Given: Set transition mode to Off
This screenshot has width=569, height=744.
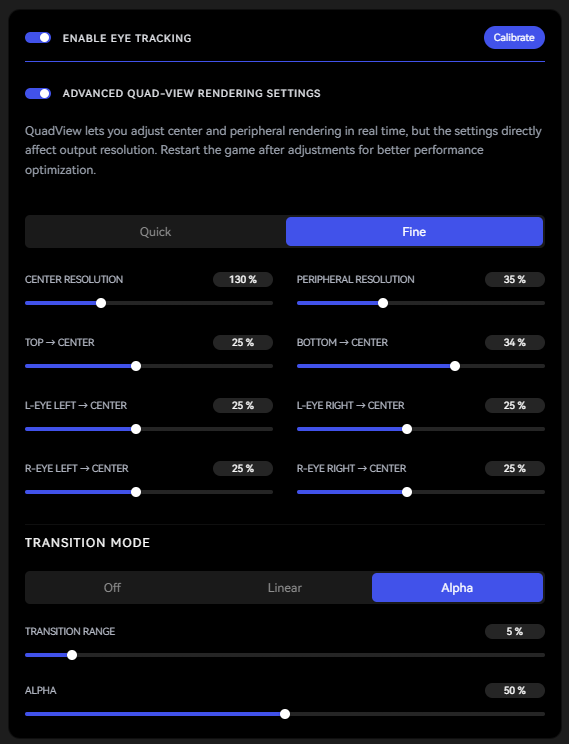Looking at the screenshot, I should click(x=112, y=587).
